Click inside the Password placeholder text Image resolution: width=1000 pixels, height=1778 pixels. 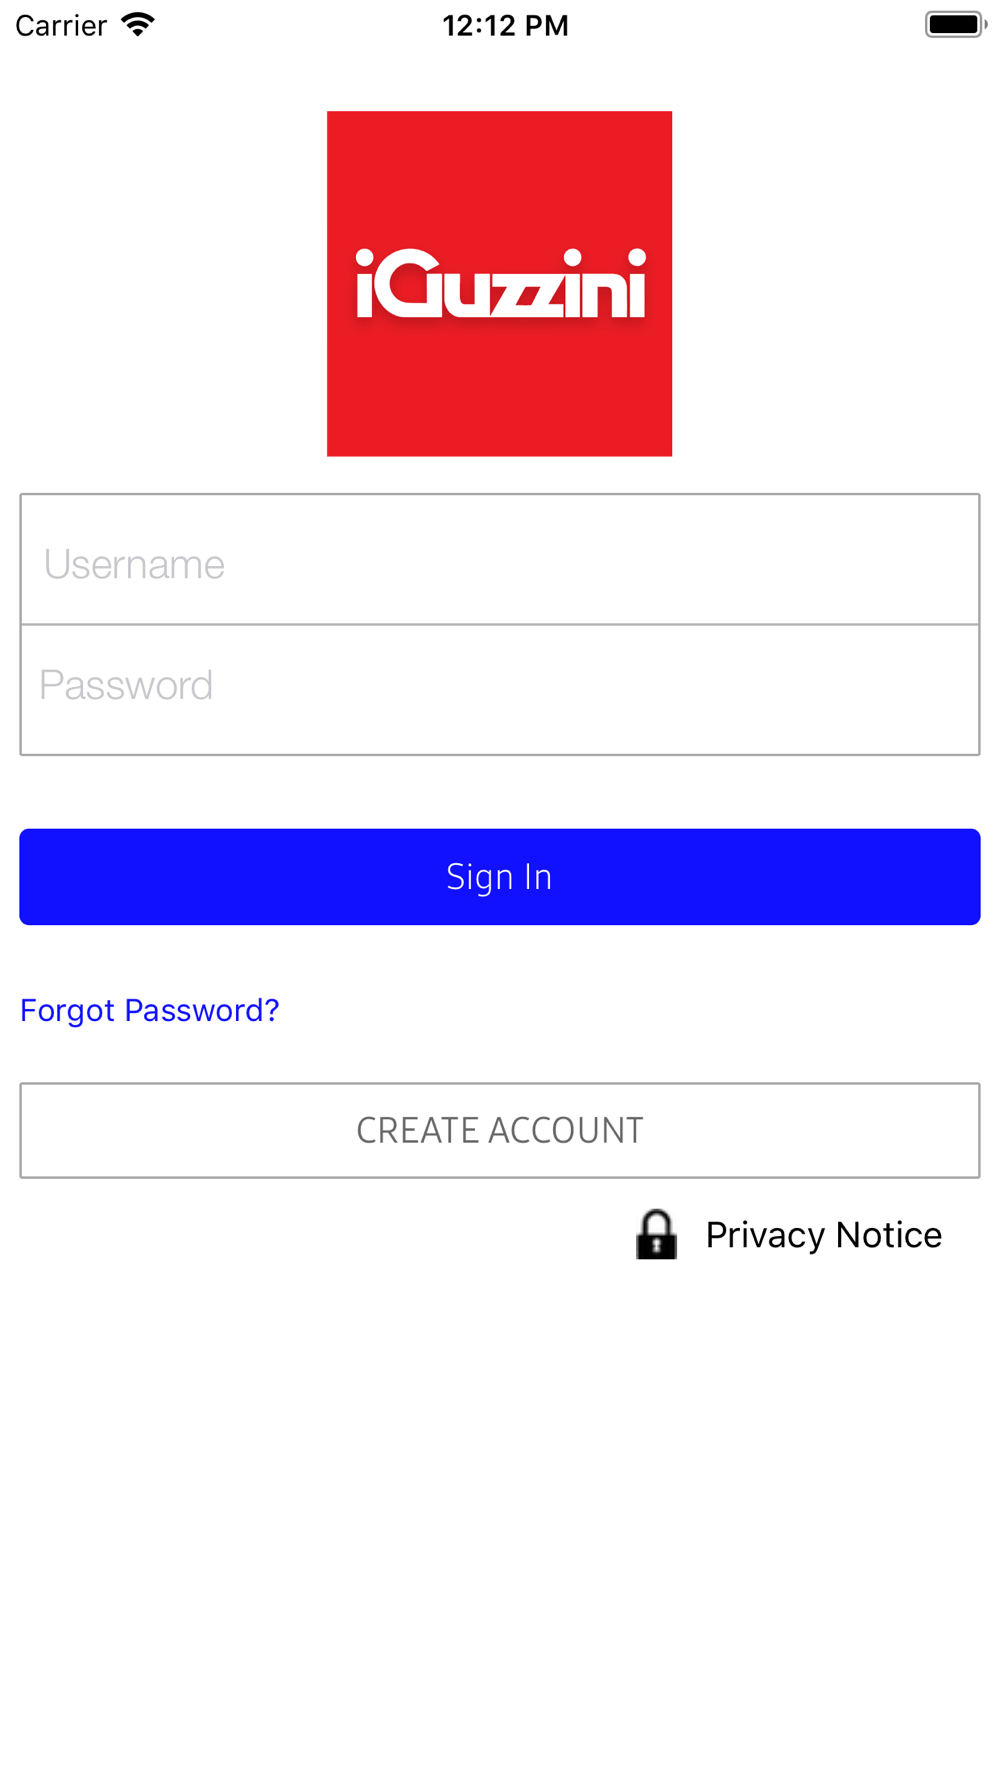[126, 686]
